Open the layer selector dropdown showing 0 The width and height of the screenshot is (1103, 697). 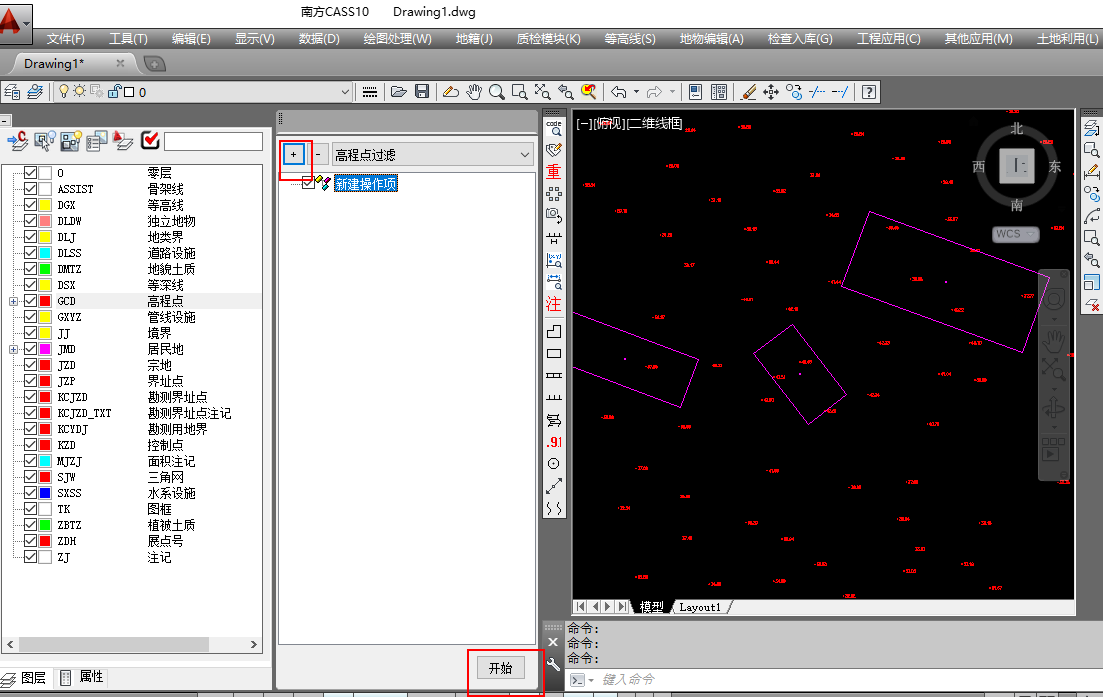point(345,91)
